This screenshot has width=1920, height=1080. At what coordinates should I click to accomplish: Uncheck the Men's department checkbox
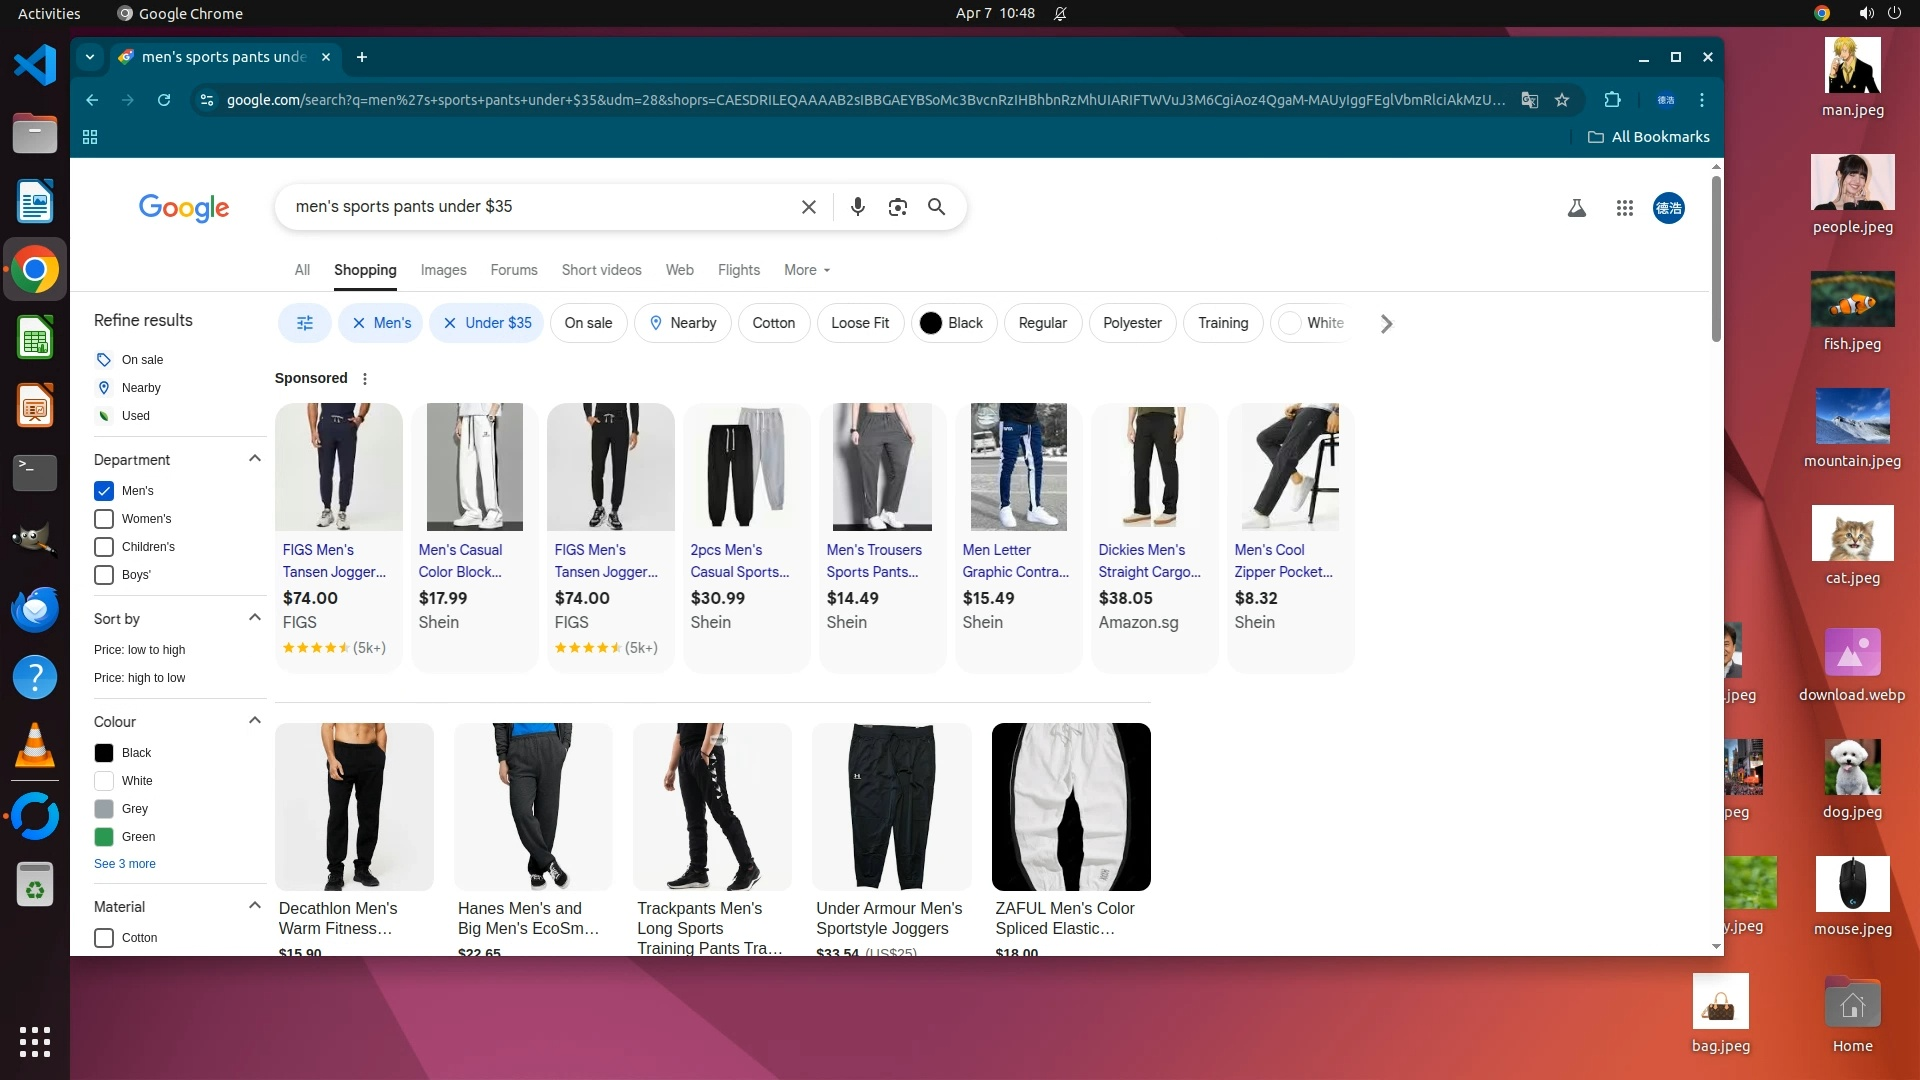coord(104,491)
